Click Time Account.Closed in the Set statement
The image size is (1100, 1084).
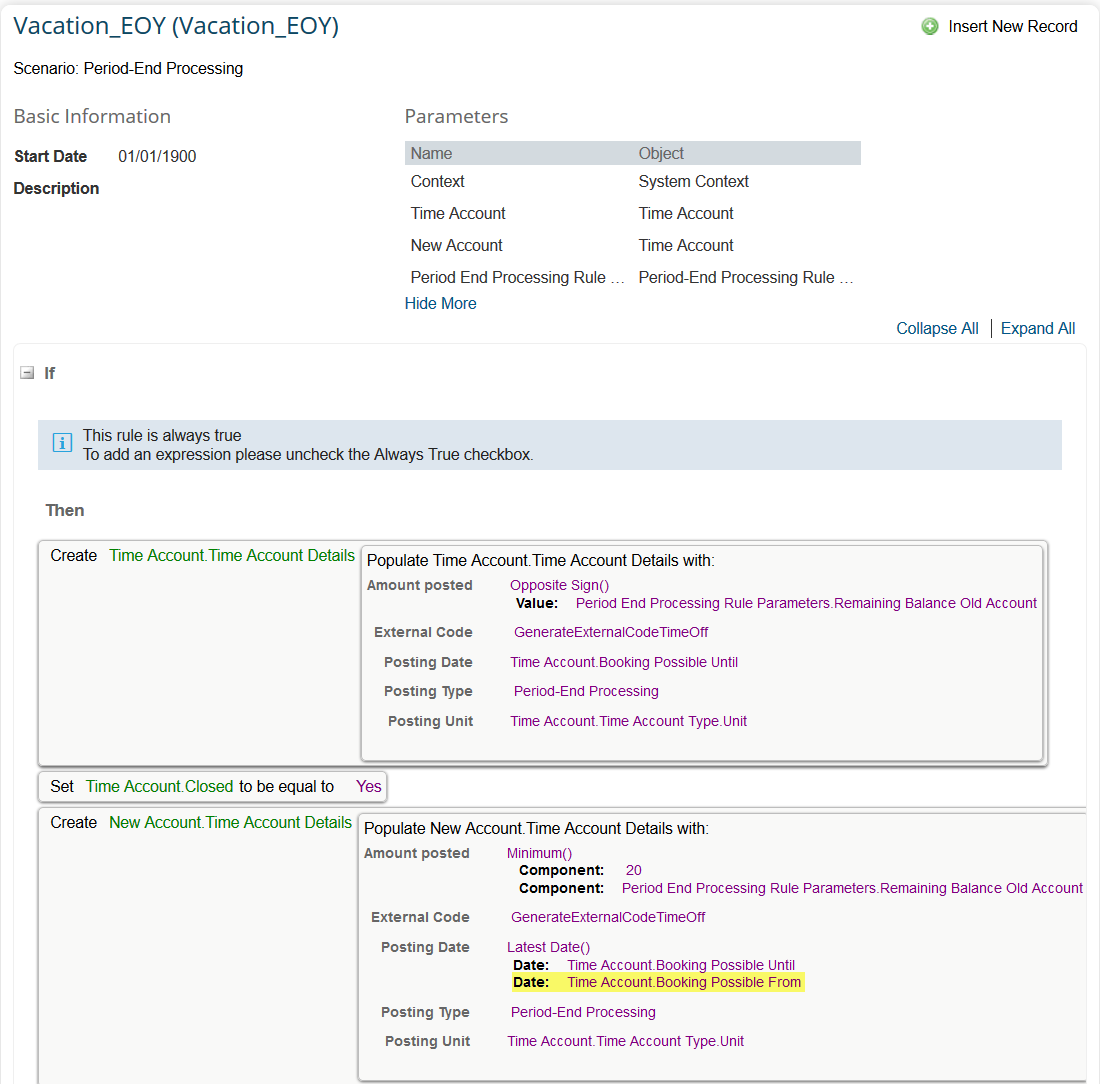point(159,787)
